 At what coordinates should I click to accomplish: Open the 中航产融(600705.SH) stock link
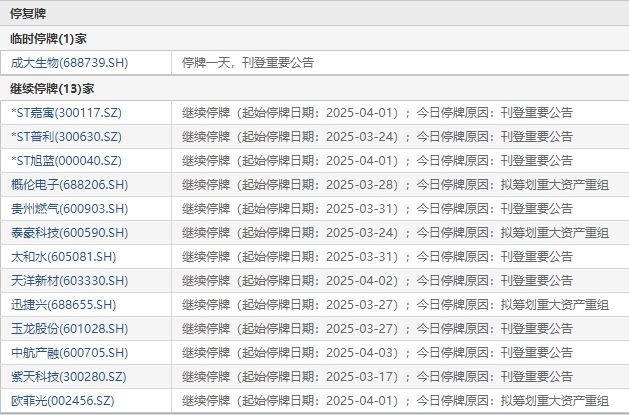pos(69,353)
